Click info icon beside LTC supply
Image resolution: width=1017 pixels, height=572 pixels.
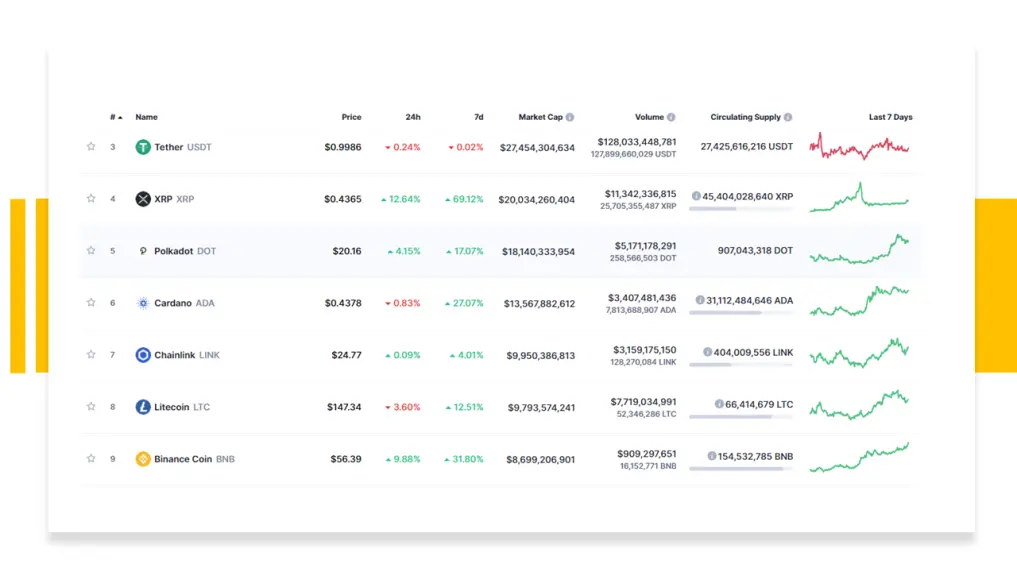pos(719,404)
